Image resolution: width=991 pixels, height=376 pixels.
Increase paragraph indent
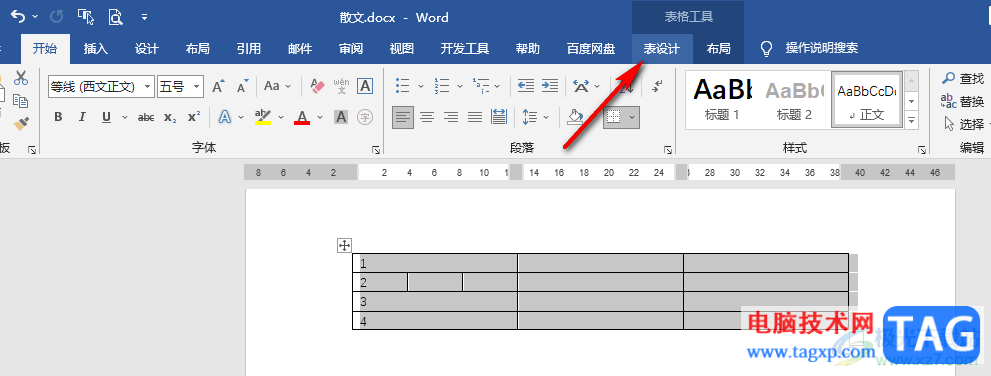coord(550,86)
